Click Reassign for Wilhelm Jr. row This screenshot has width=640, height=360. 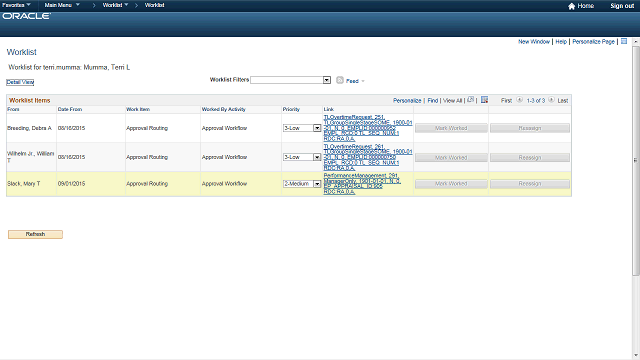tap(530, 158)
